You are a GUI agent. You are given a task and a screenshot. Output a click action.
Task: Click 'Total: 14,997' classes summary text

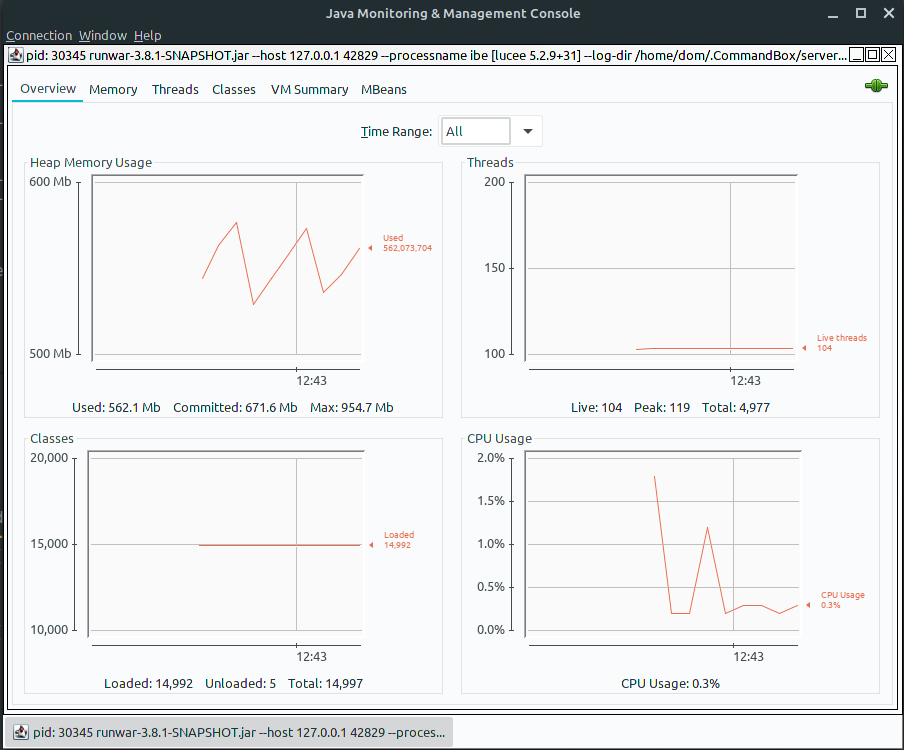coord(325,684)
